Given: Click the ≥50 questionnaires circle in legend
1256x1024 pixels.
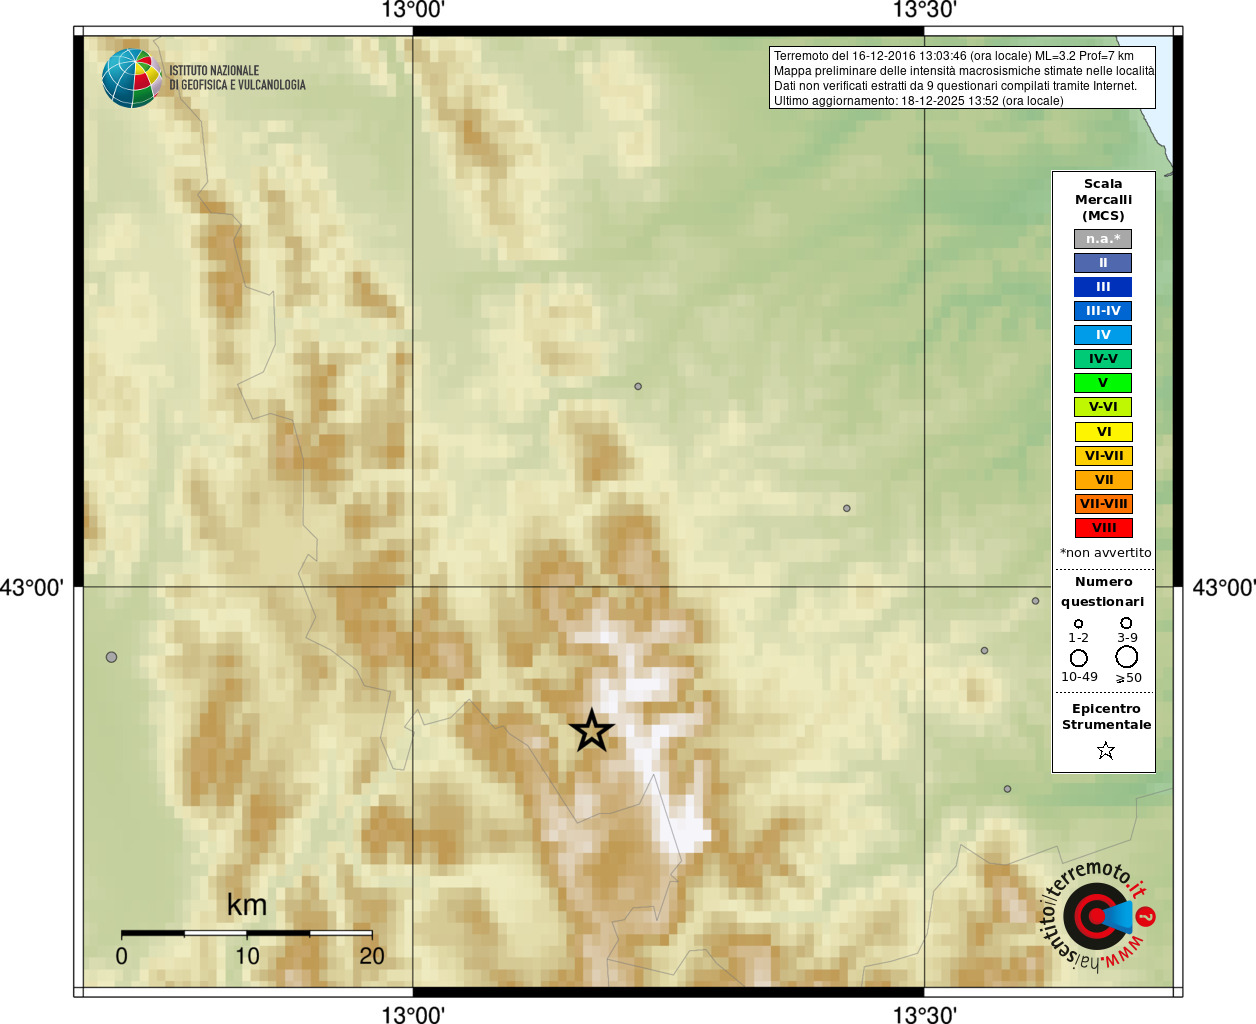Looking at the screenshot, I should (1126, 656).
